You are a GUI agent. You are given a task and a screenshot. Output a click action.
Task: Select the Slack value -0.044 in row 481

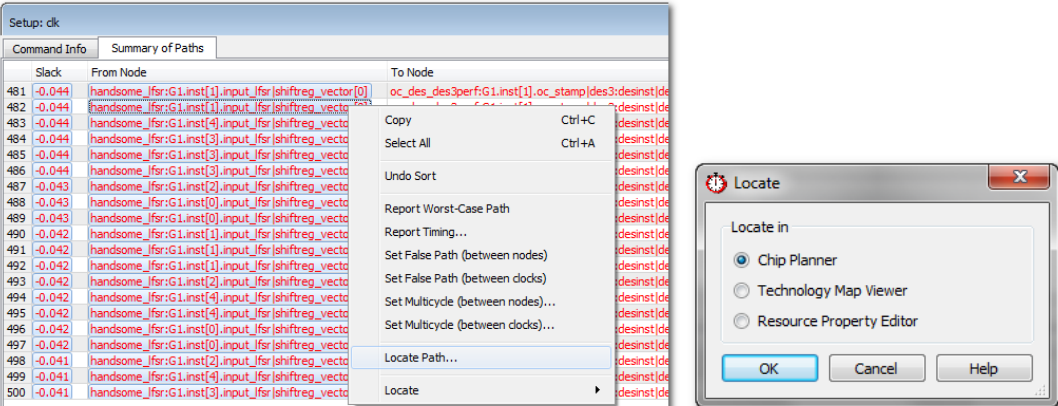coord(52,91)
